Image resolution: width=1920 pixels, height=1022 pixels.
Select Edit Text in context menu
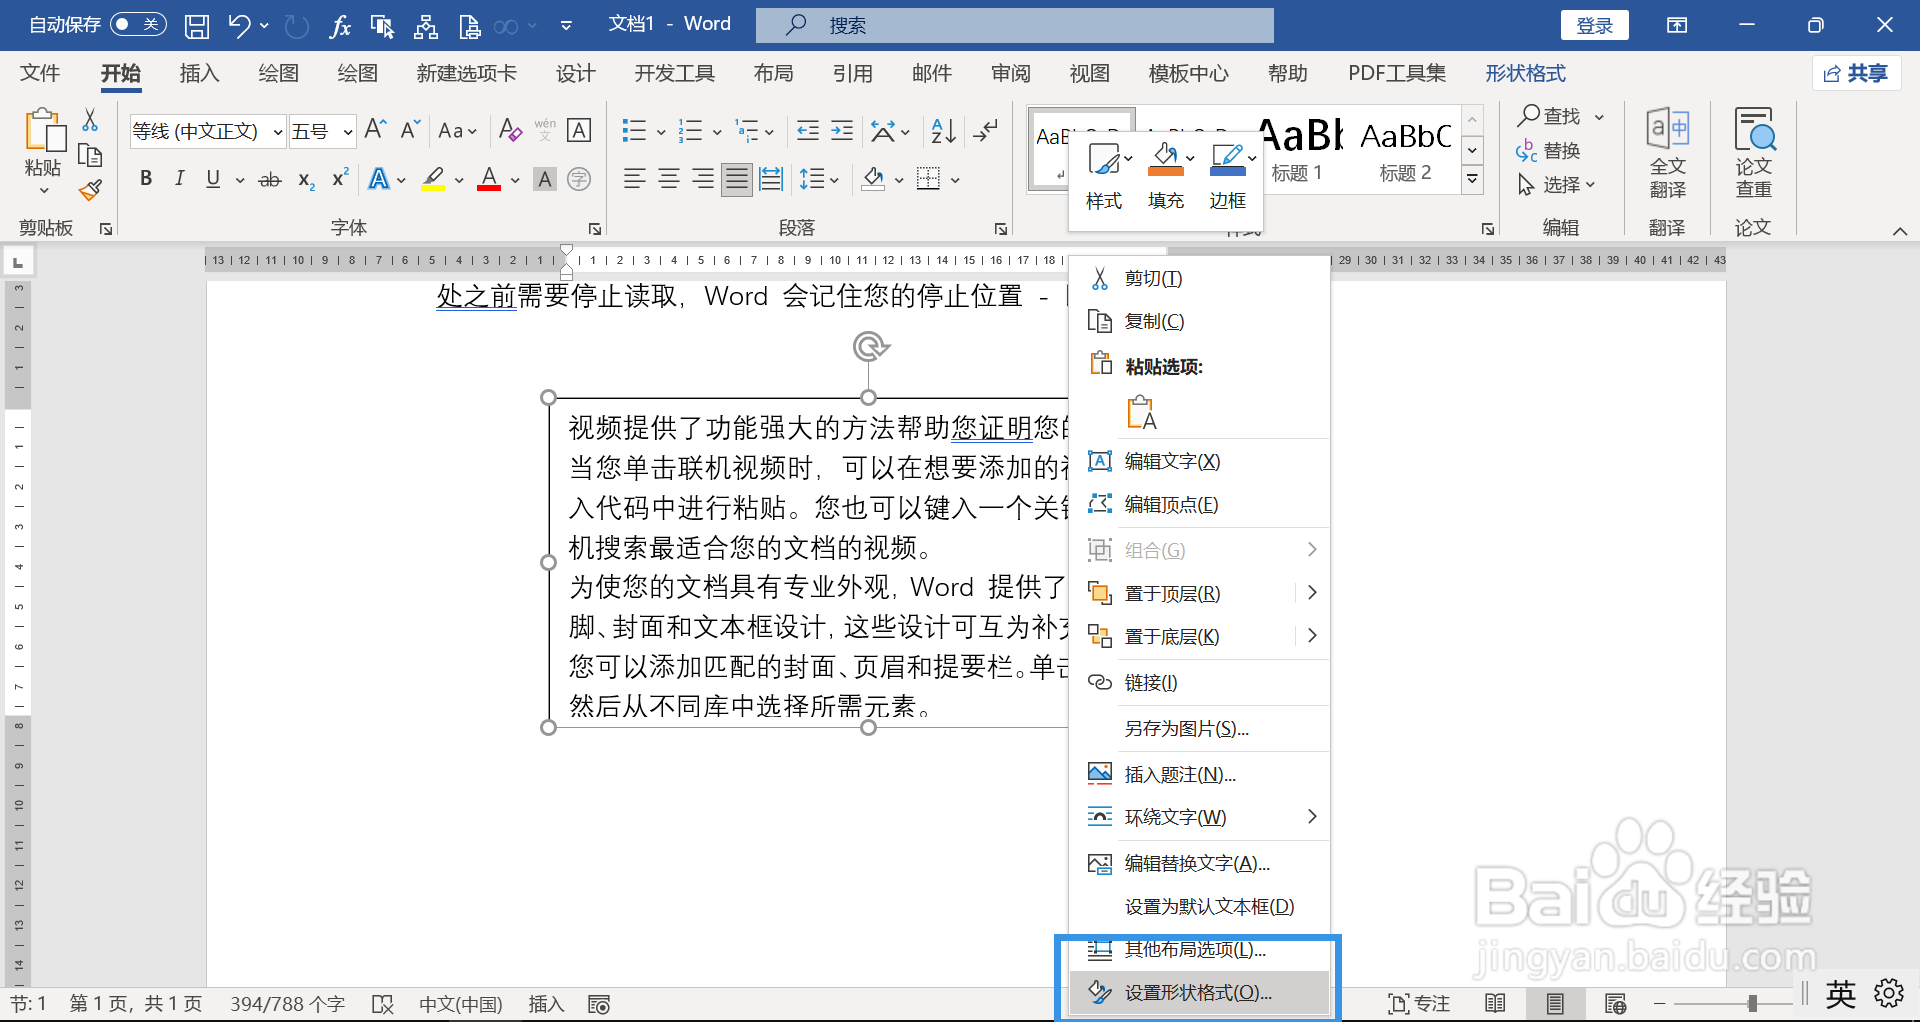(x=1199, y=461)
